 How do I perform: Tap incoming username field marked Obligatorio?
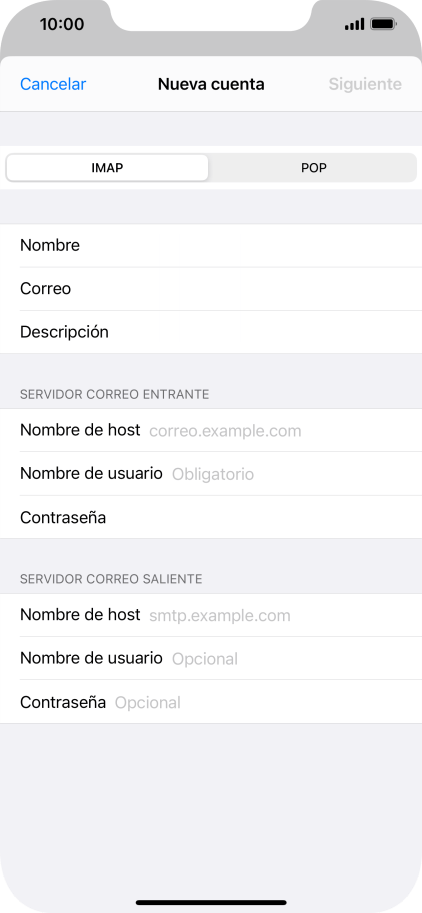211,474
